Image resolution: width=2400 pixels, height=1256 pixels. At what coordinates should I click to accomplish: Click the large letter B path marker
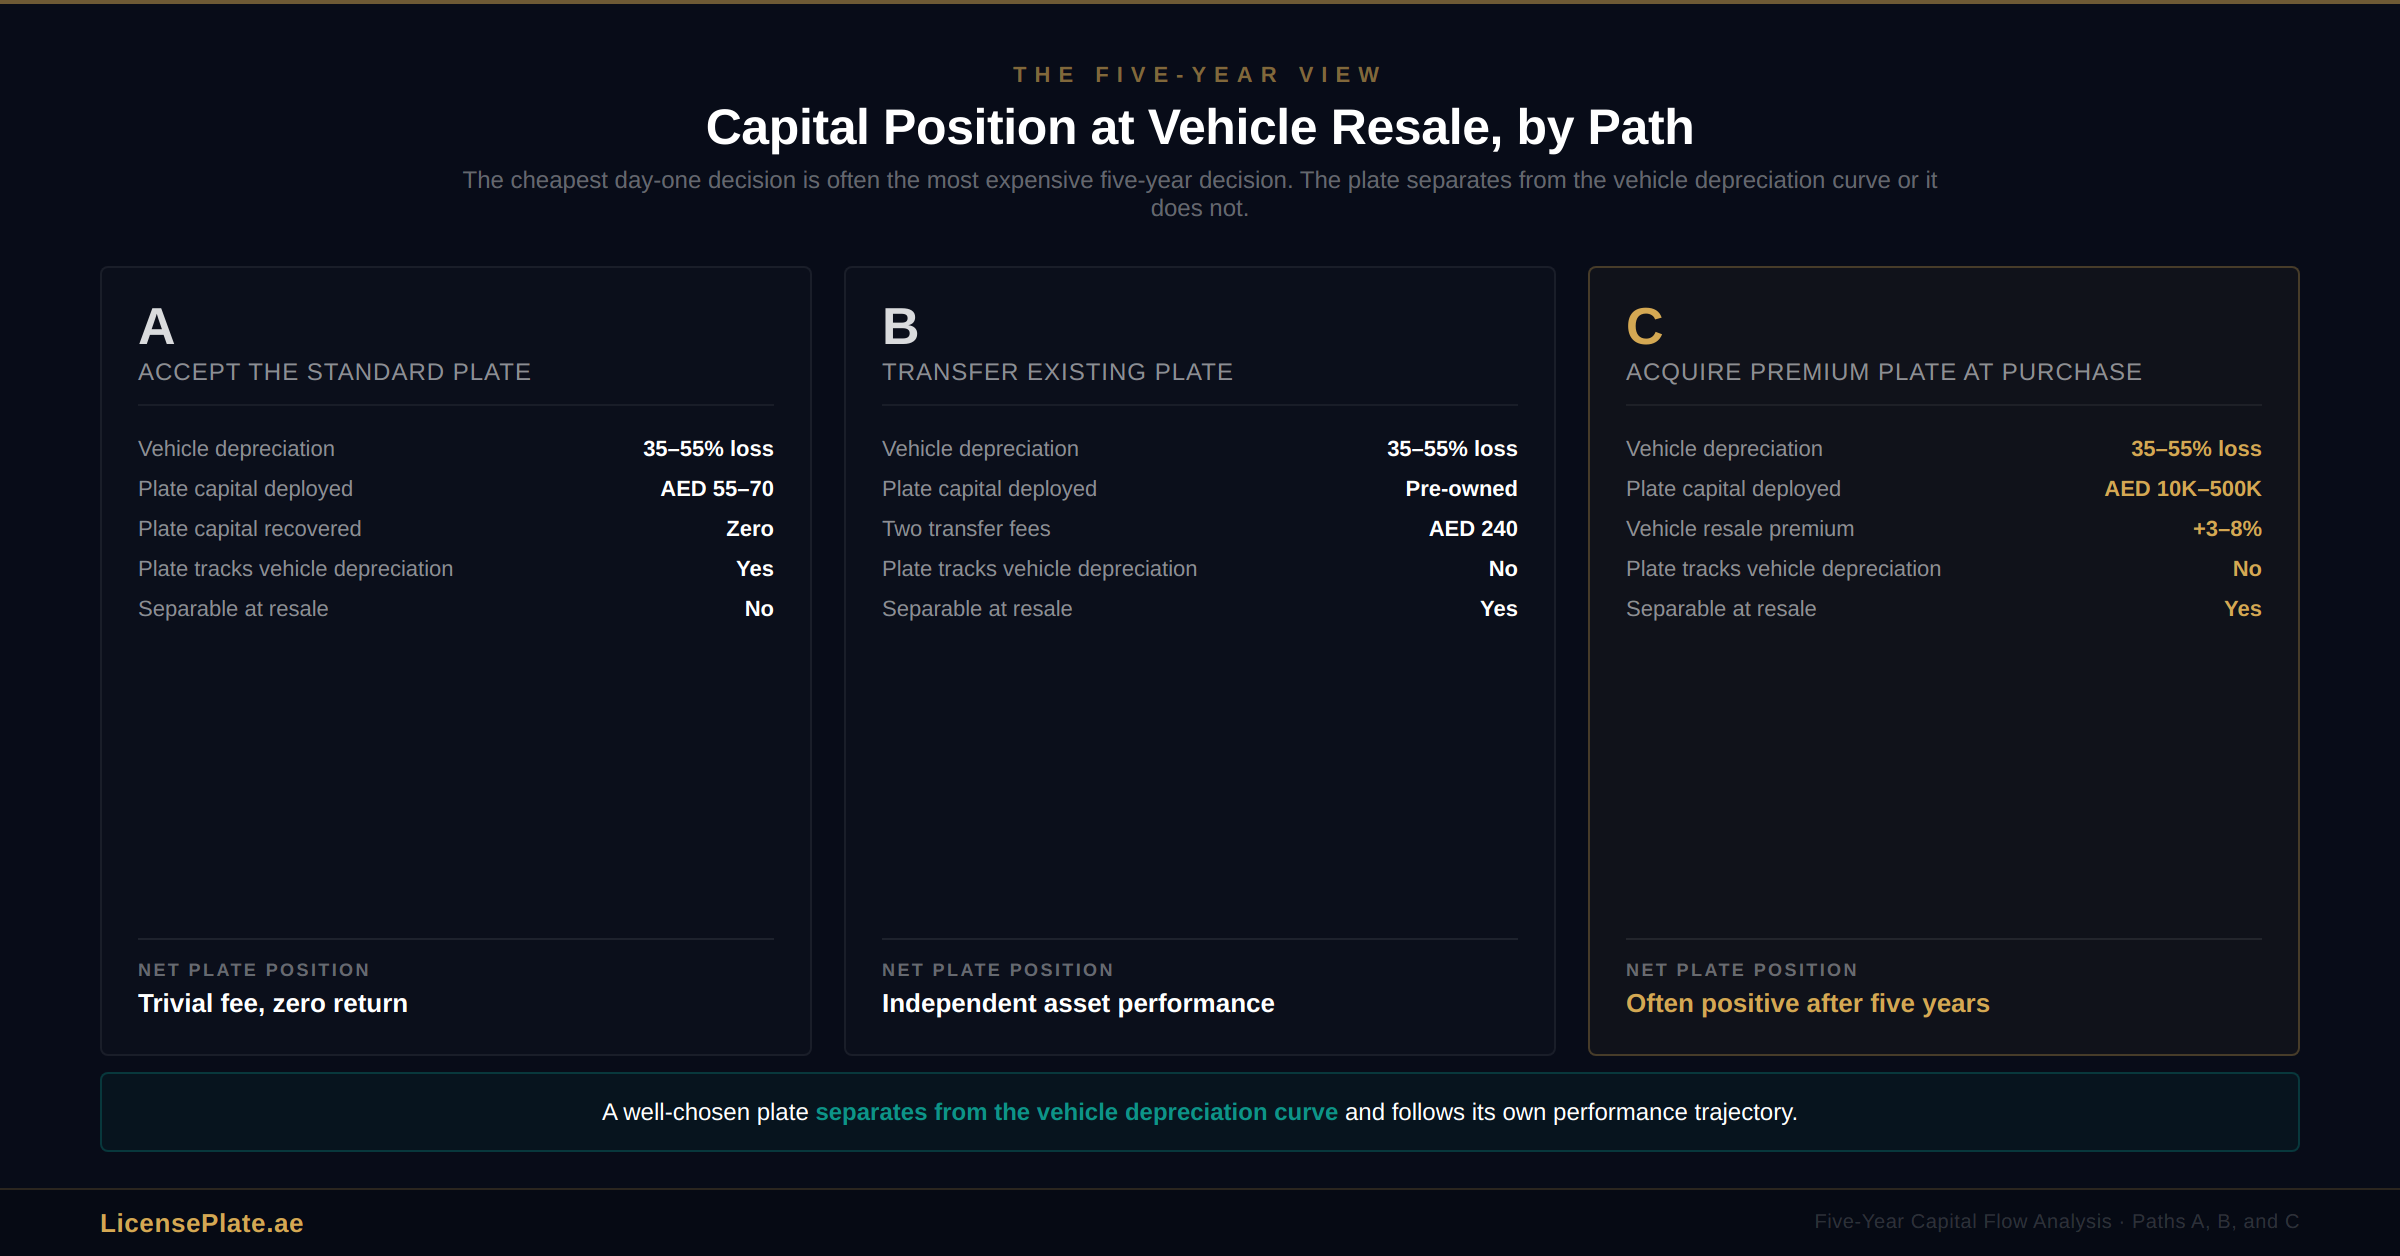(x=900, y=327)
